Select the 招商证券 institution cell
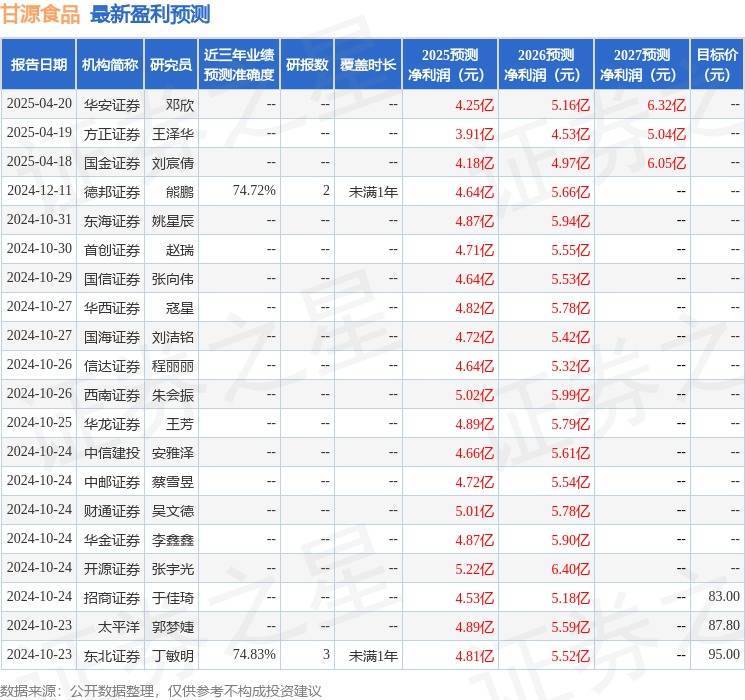Viewport: 745px width, 700px height. pyautogui.click(x=112, y=598)
